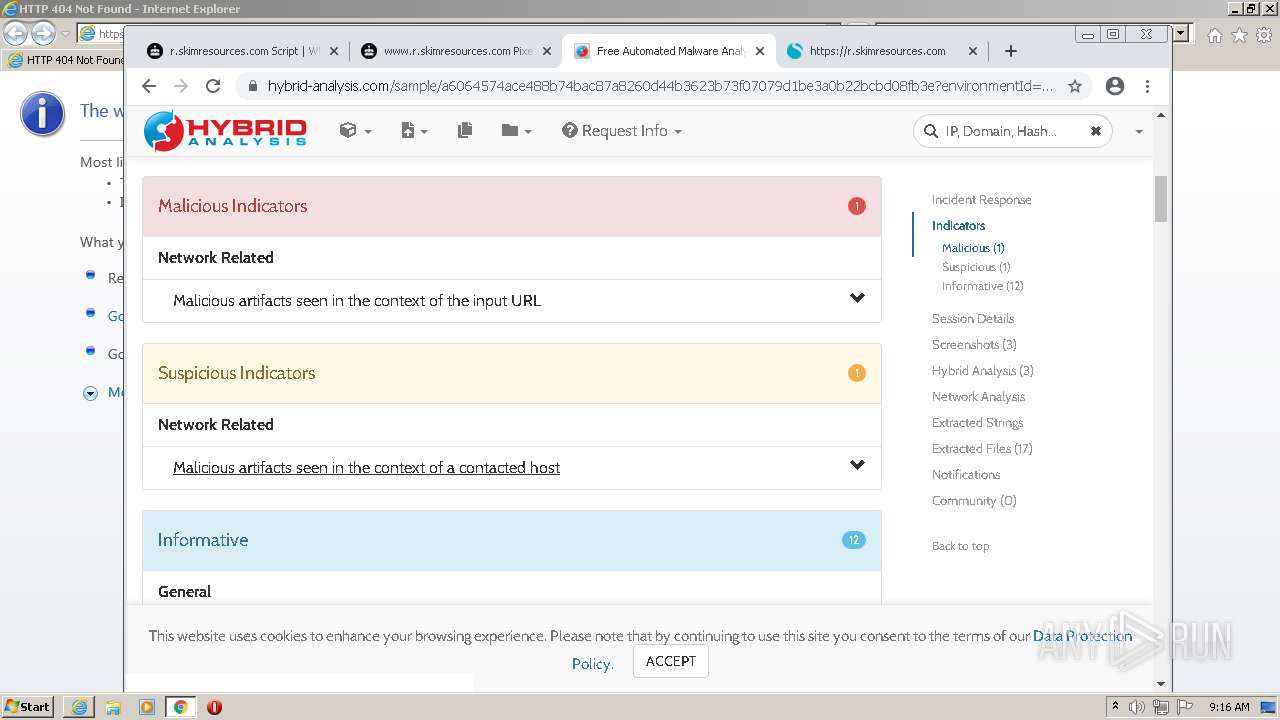Open Windows Explorer folder from taskbar

[113, 707]
